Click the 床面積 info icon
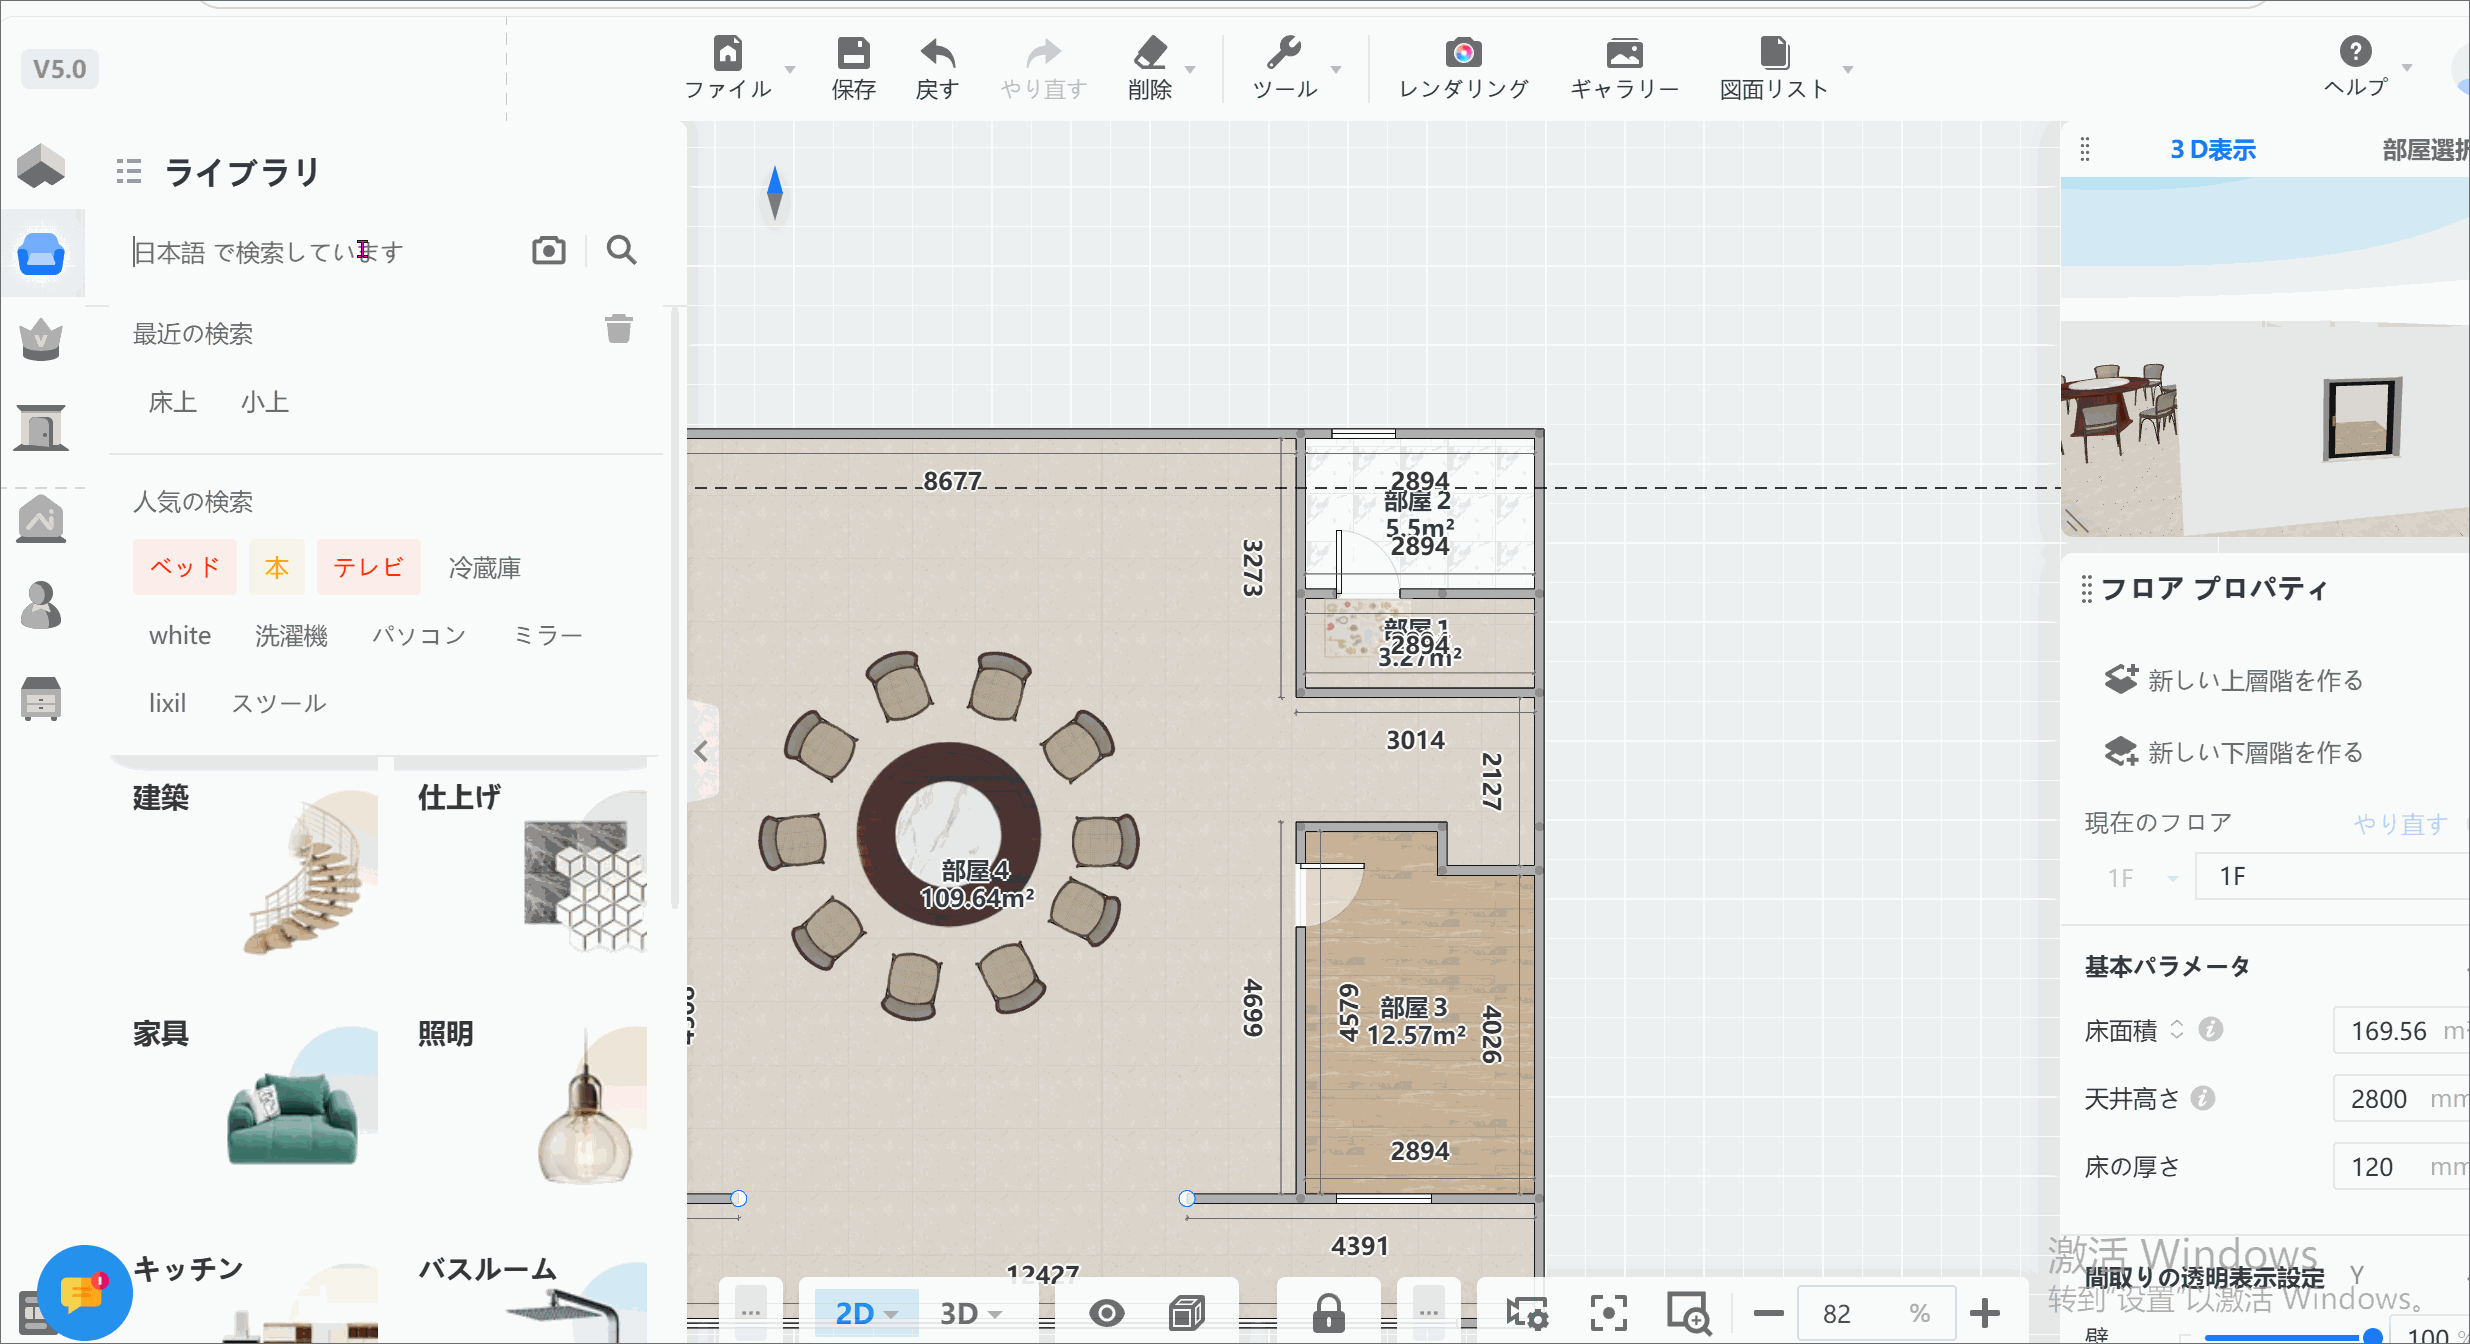 click(2211, 1029)
